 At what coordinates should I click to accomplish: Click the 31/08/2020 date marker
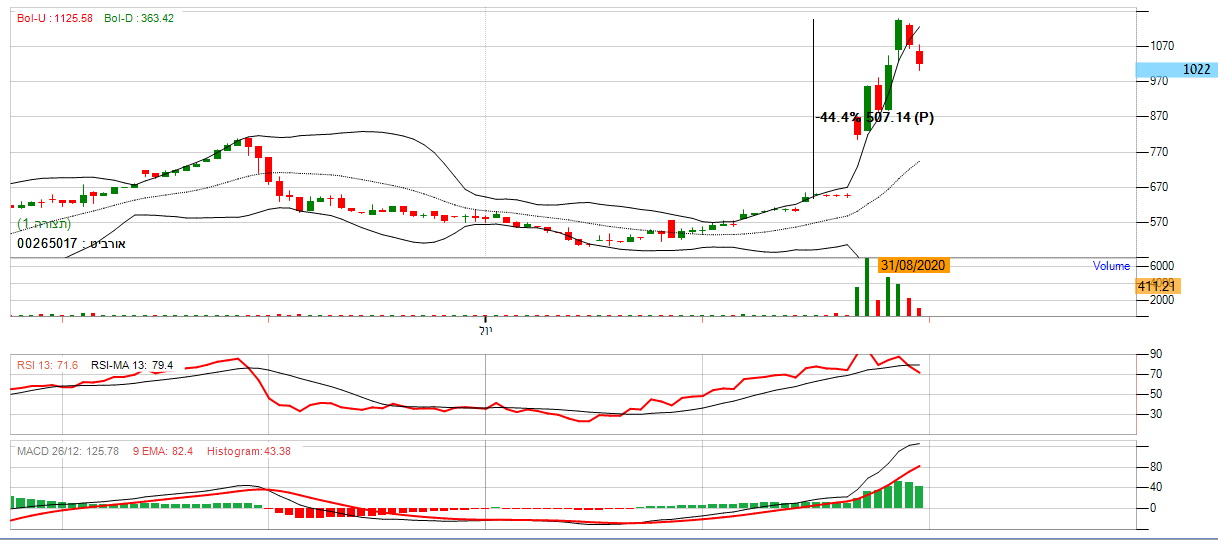(x=913, y=266)
